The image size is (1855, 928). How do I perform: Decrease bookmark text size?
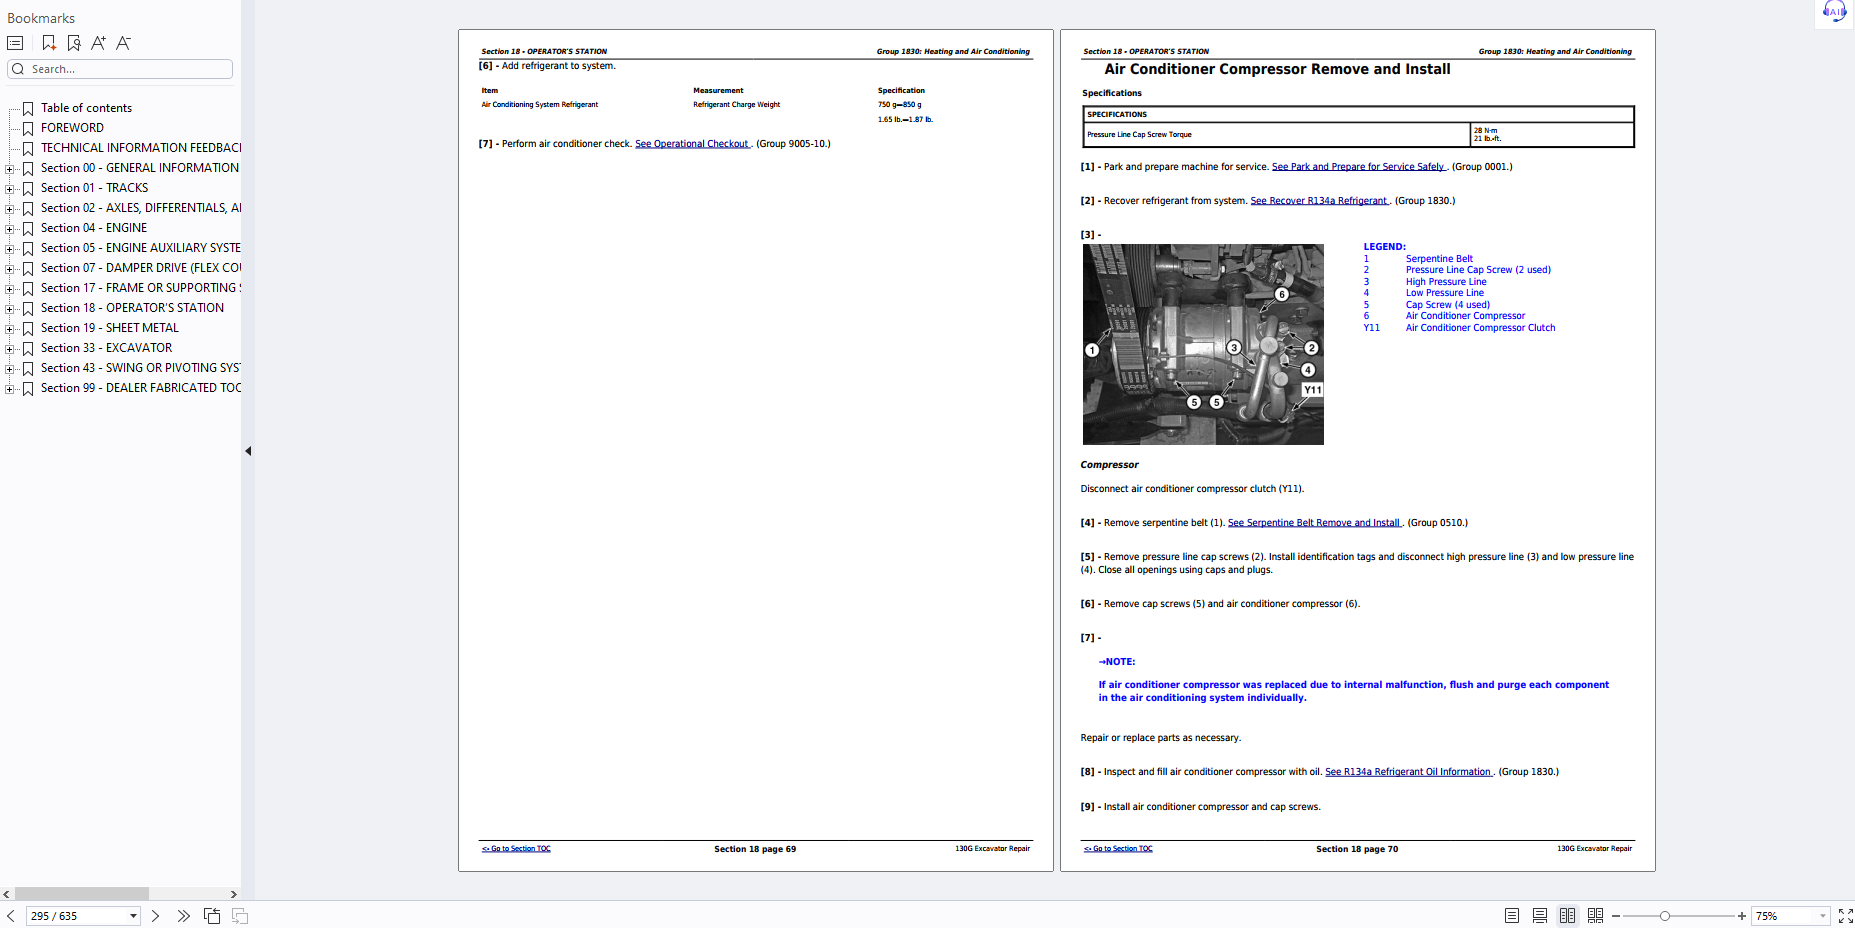point(123,43)
